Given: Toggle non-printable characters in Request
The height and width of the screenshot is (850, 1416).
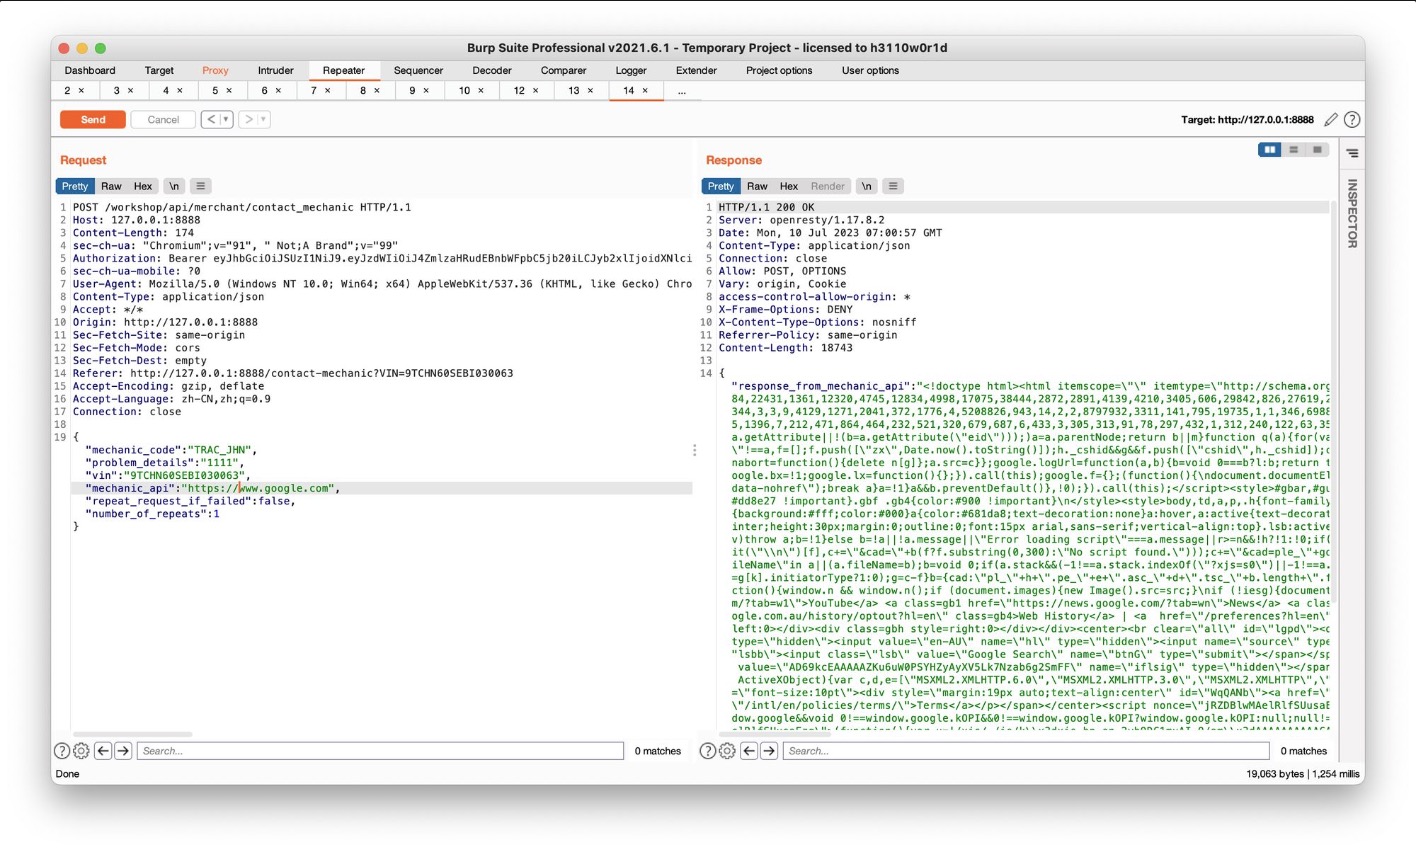Looking at the screenshot, I should pos(174,186).
